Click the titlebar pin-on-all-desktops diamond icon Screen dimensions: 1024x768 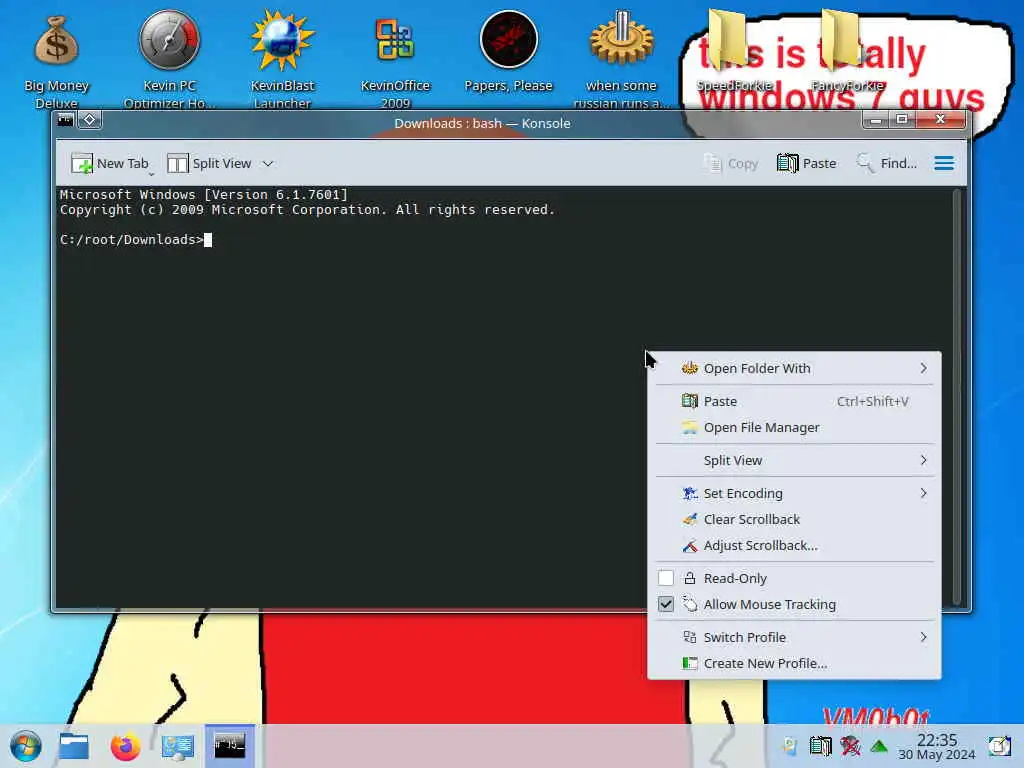90,120
